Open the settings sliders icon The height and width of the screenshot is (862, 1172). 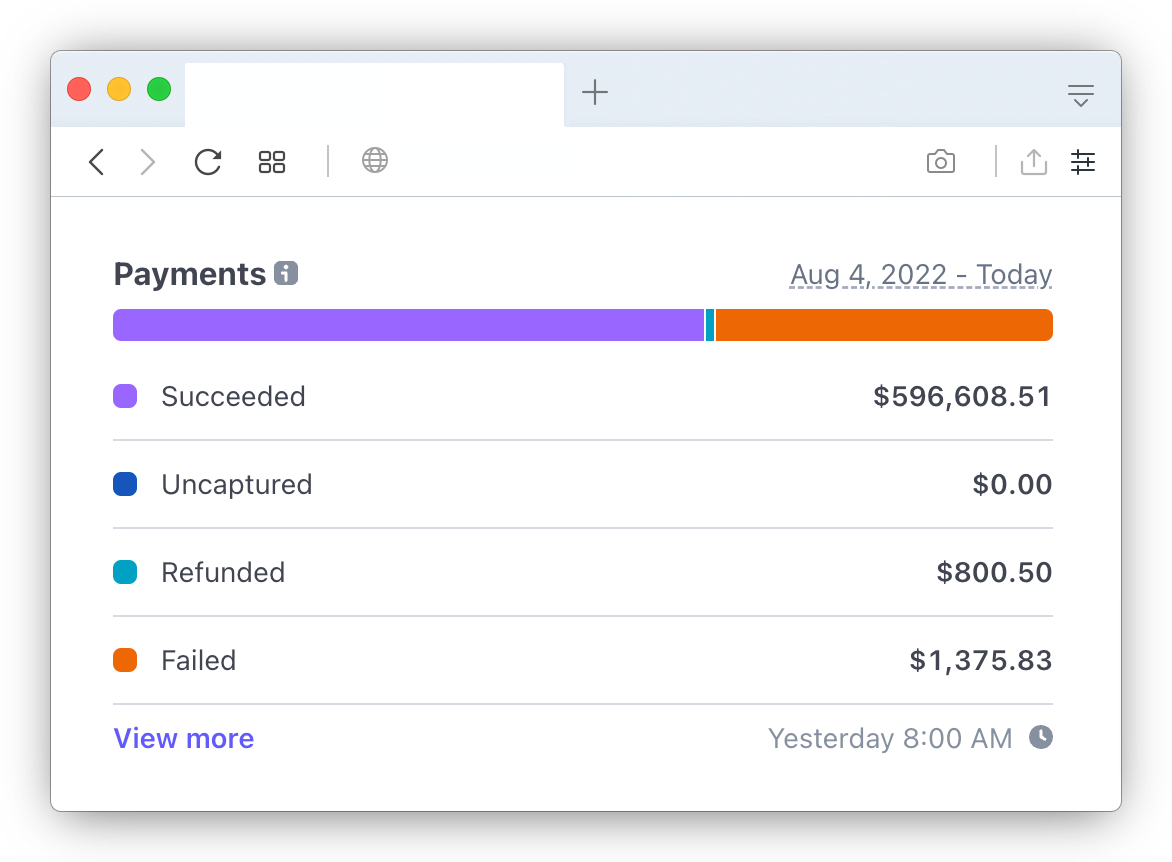tap(1083, 162)
